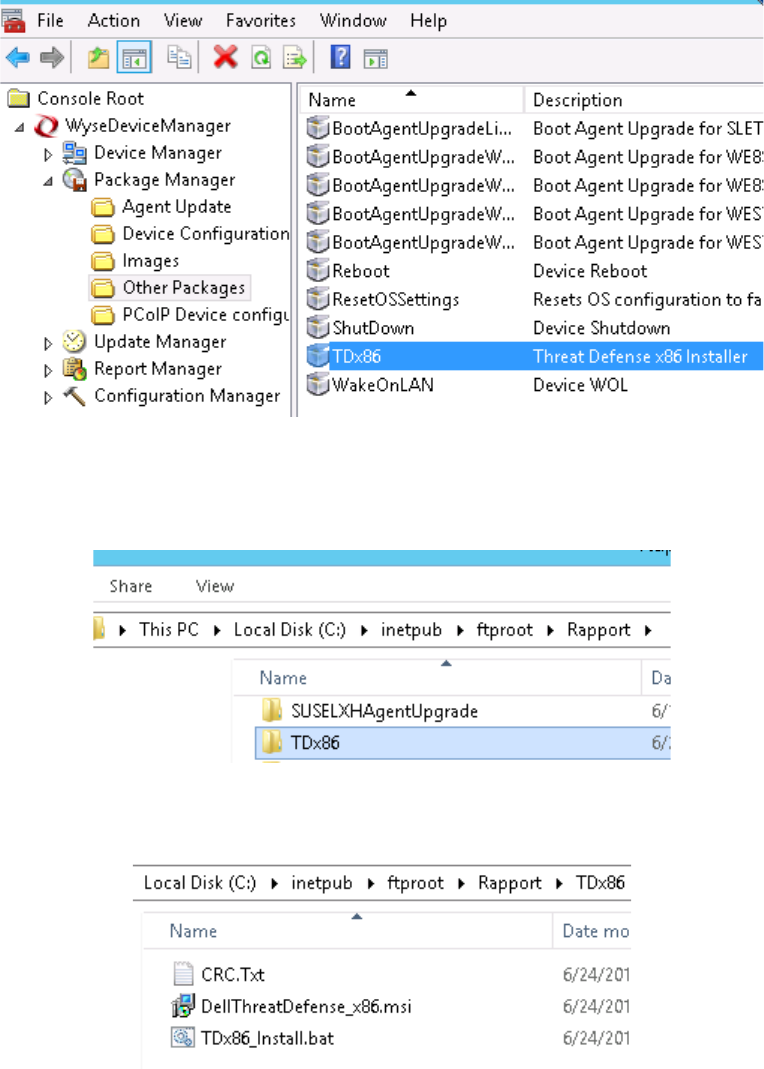Select the Device Configuration folder
This screenshot has height=1069, width=764.
[x=190, y=234]
